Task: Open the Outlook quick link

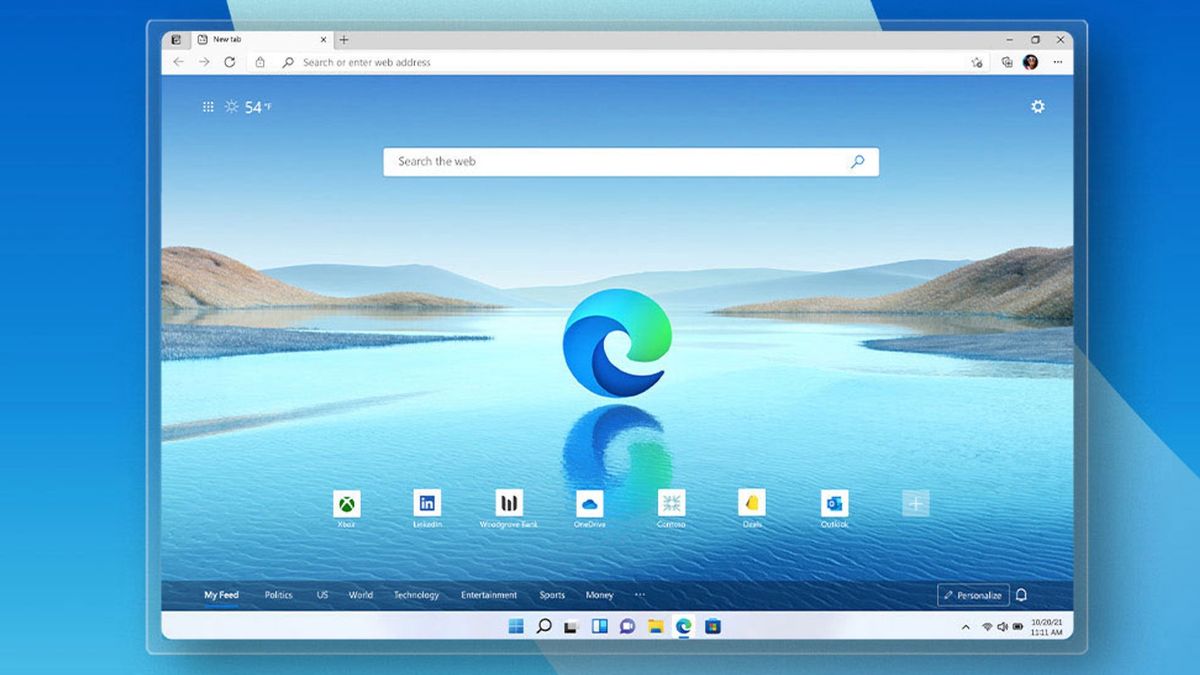Action: (x=834, y=508)
